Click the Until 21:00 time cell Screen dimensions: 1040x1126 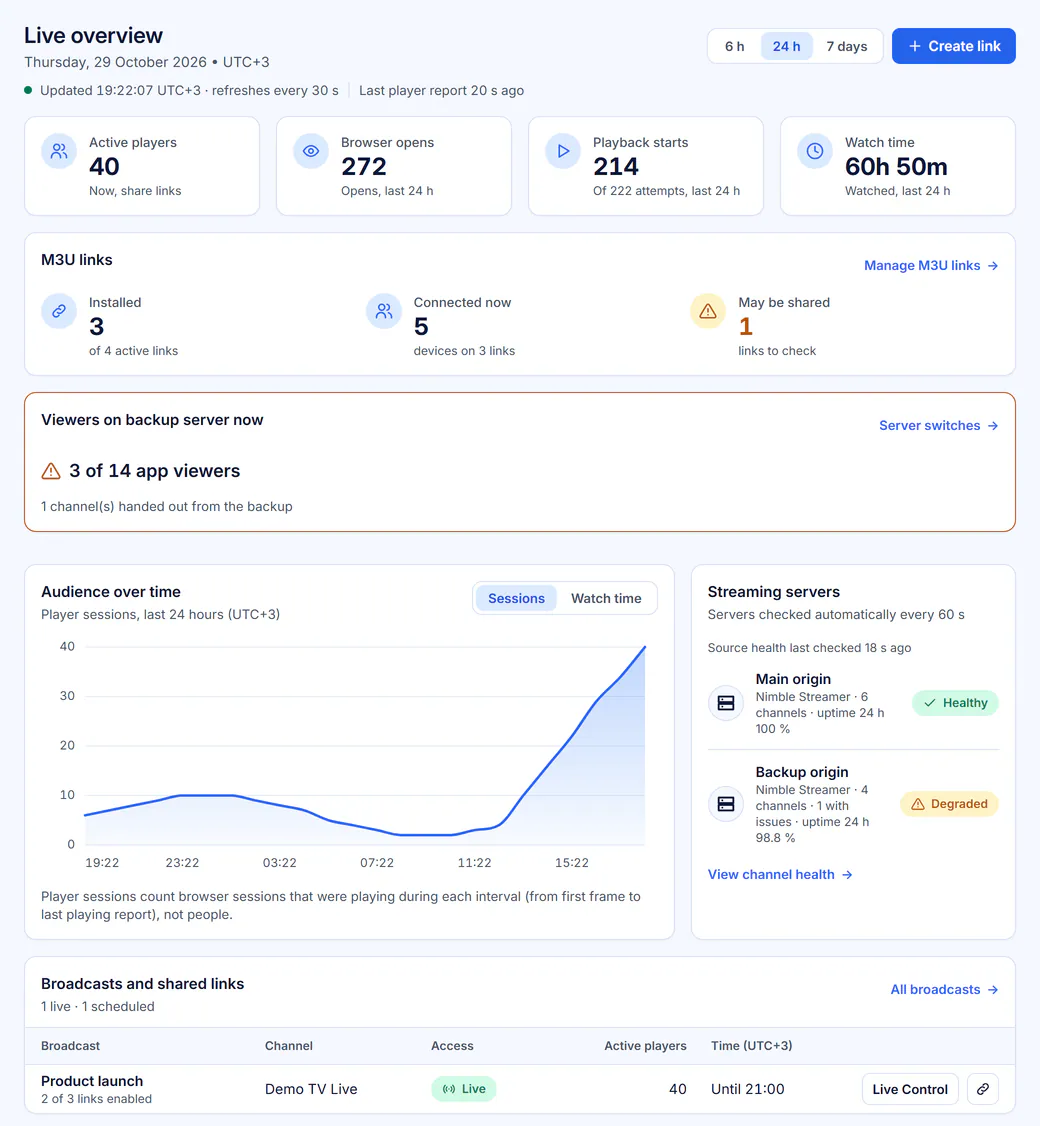748,1089
